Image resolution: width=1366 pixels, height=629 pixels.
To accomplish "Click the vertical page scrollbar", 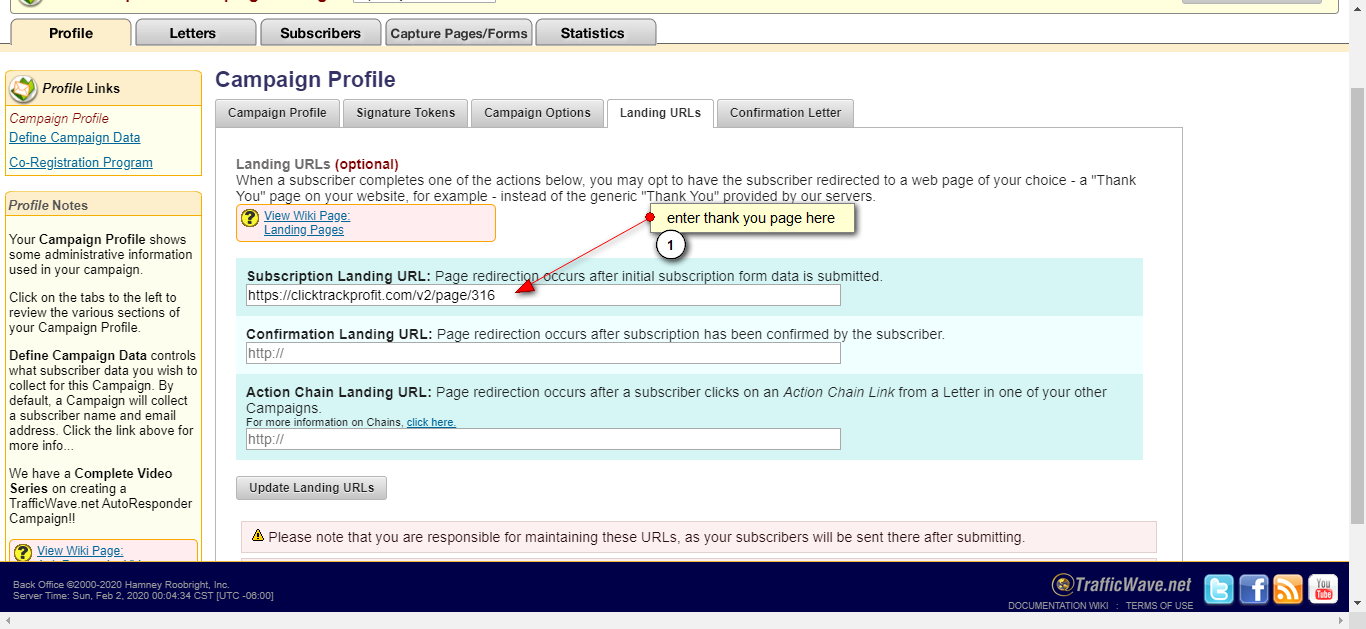I will click(x=1357, y=300).
